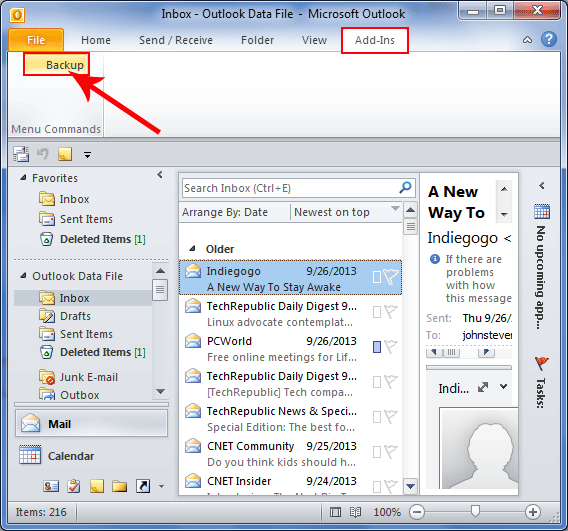Click the yellow note icon in quick access toolbar
Viewport: 568px width, 531px height.
click(x=65, y=154)
